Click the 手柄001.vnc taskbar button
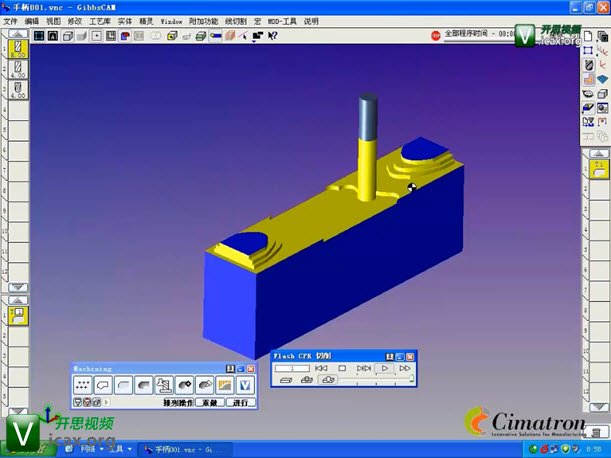The width and height of the screenshot is (611, 458). 185,450
